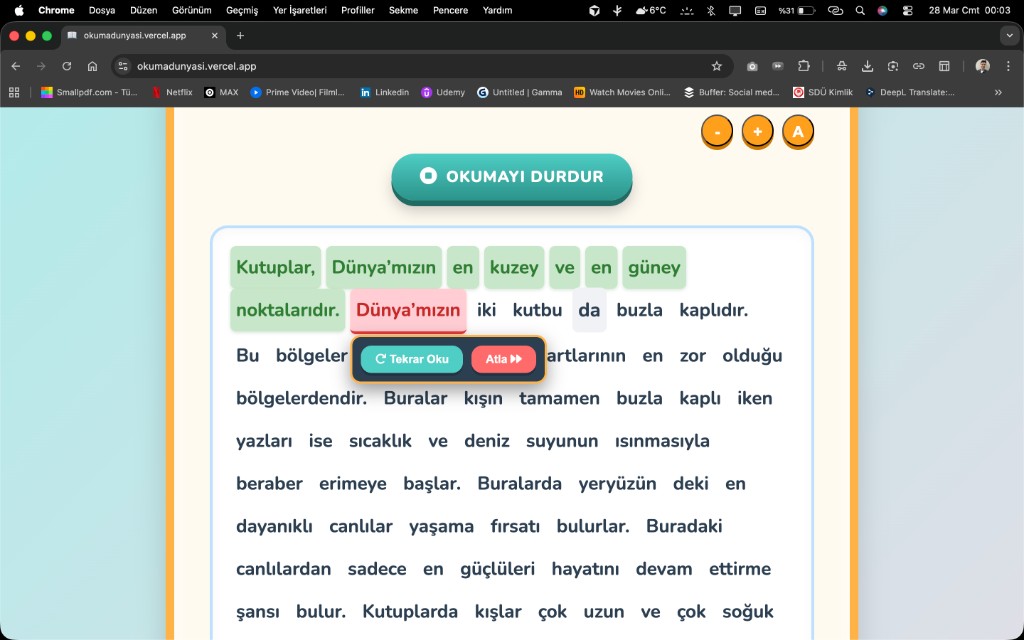Go to Chrome home page icon
Viewport: 1024px width, 640px height.
[92, 66]
